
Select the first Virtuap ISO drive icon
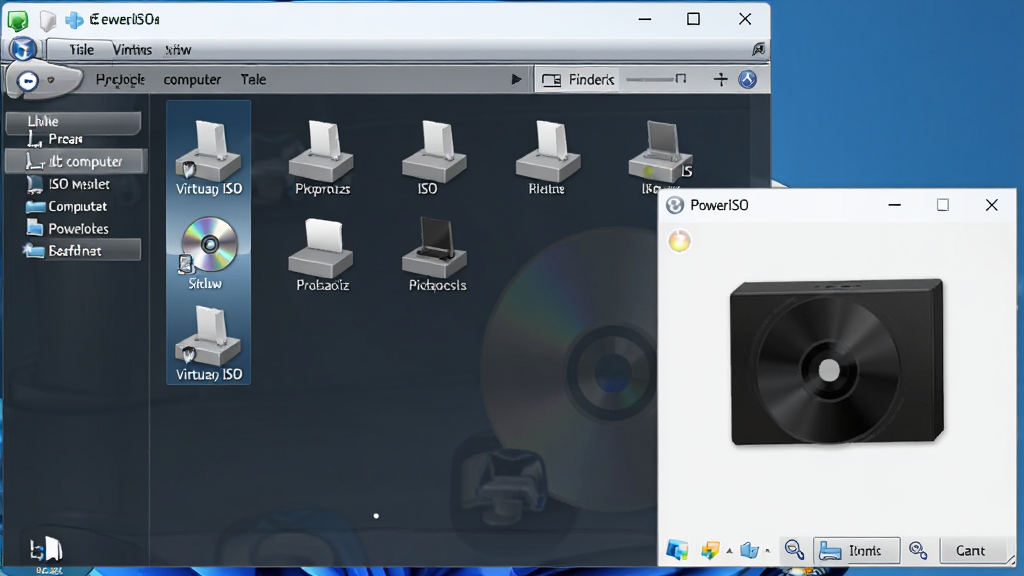tap(208, 157)
